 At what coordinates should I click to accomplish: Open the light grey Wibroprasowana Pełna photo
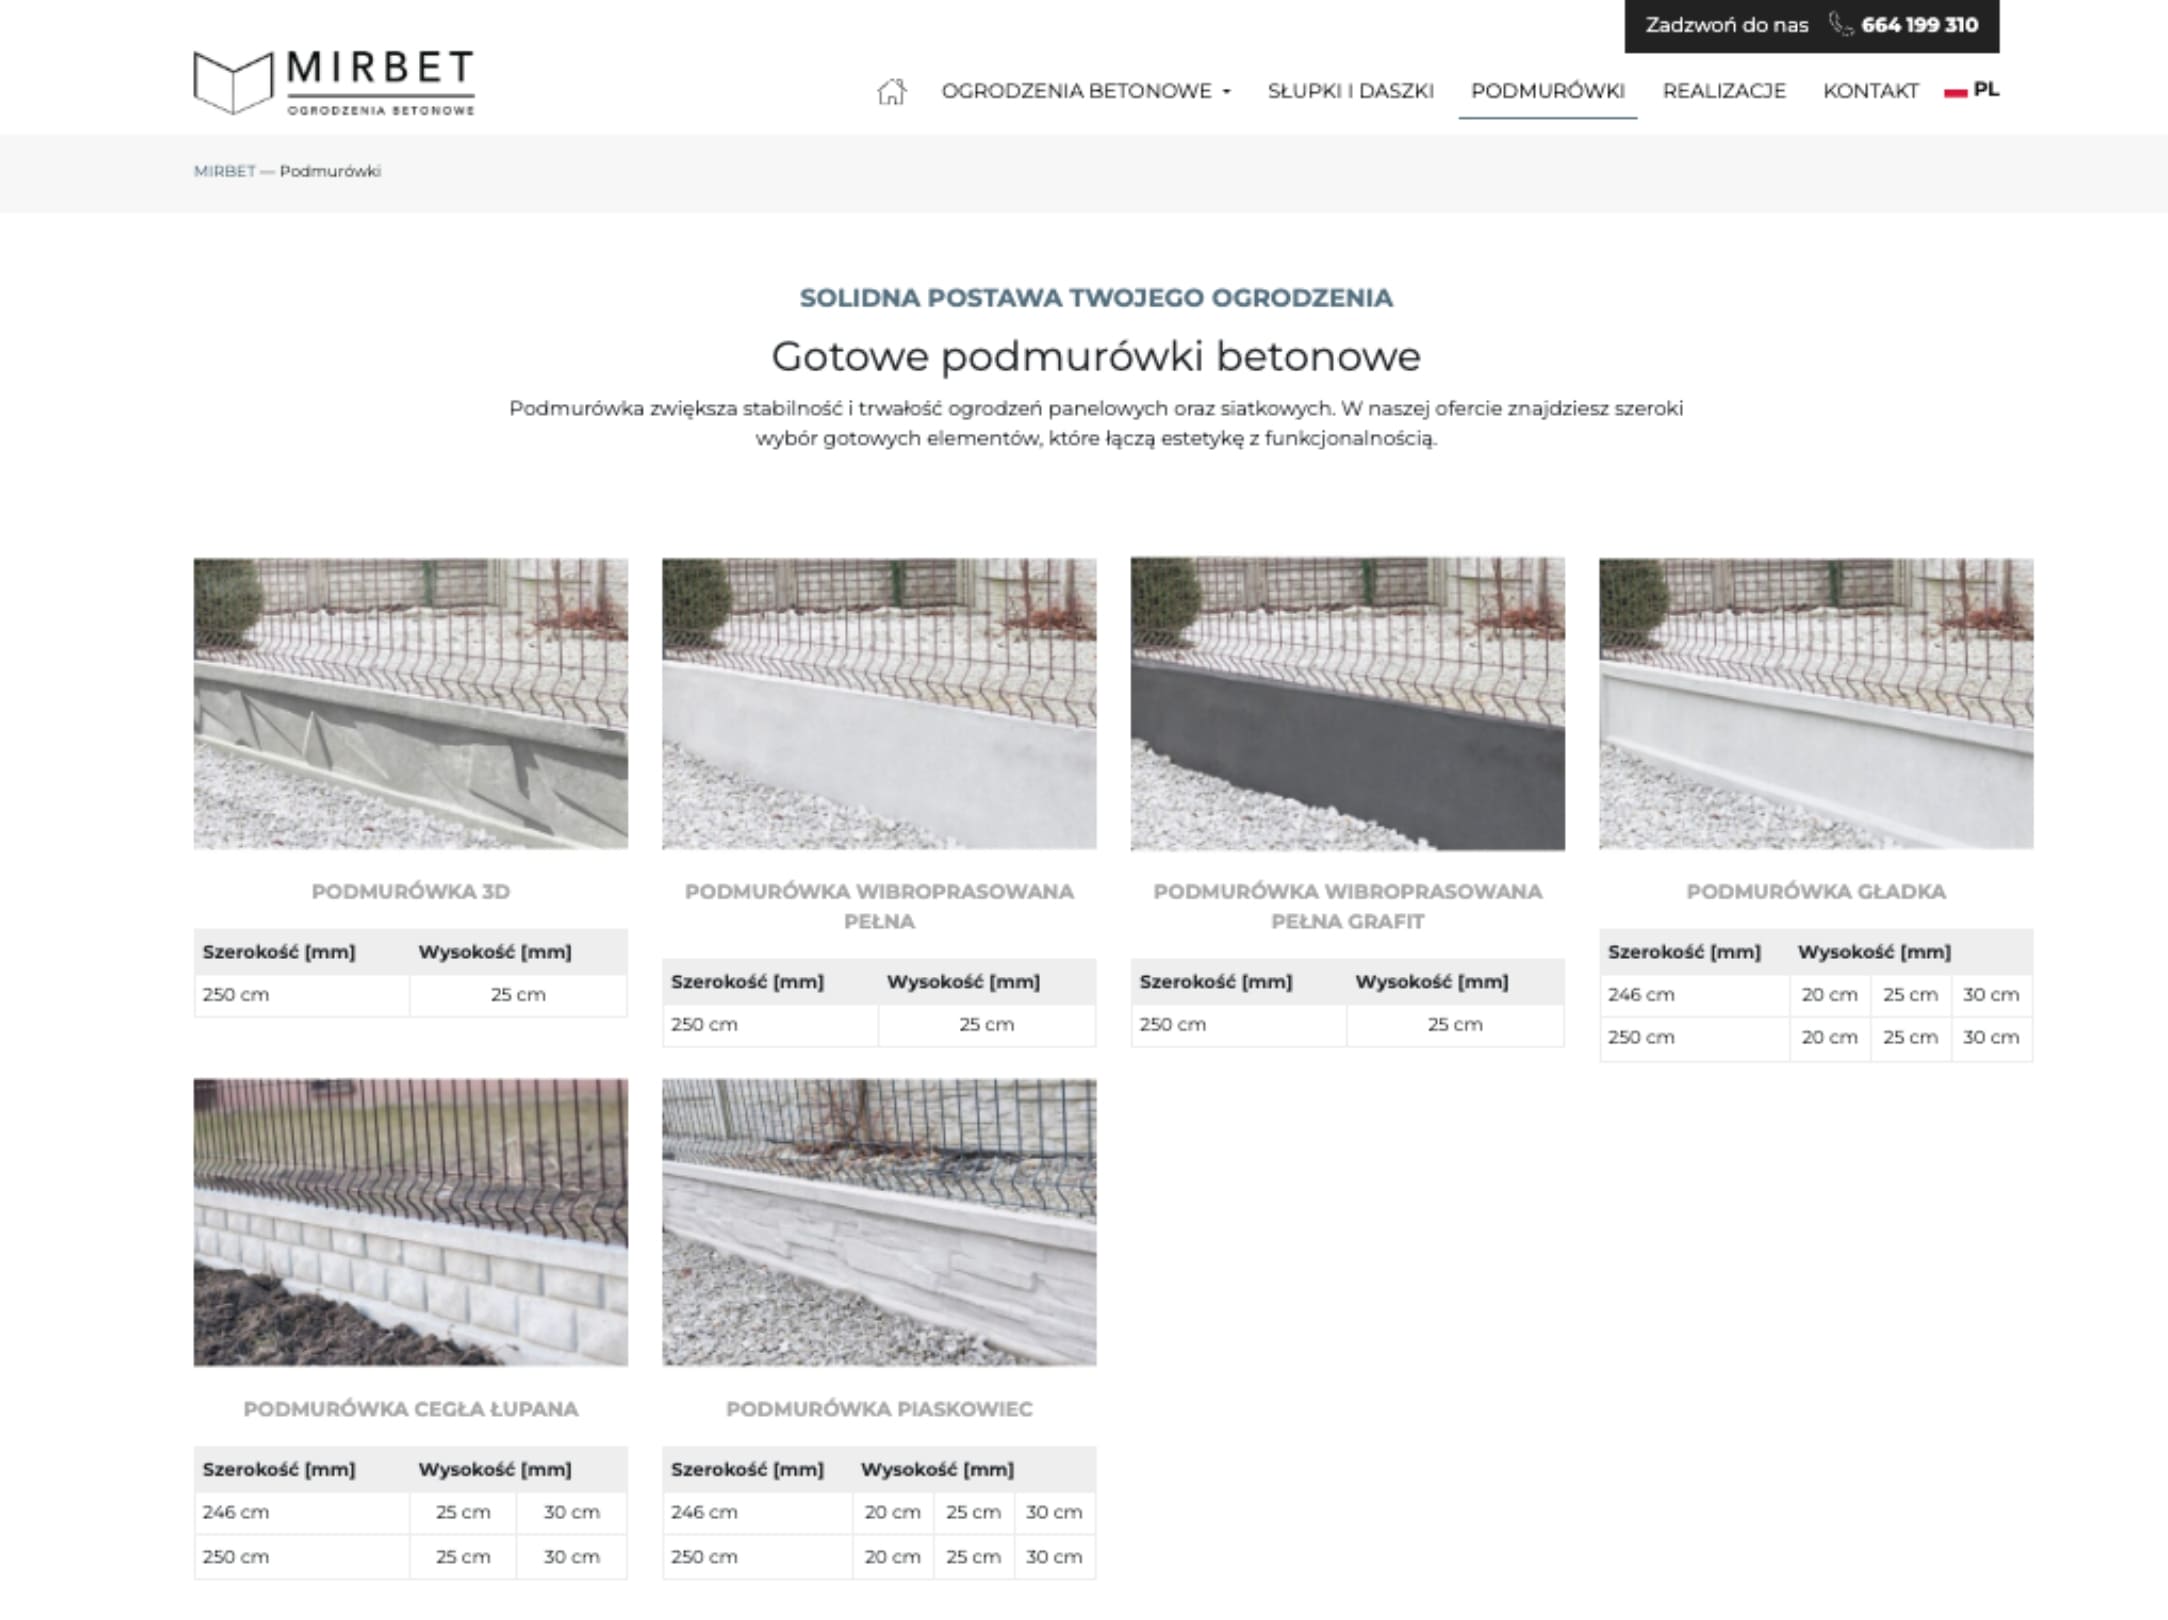point(878,703)
